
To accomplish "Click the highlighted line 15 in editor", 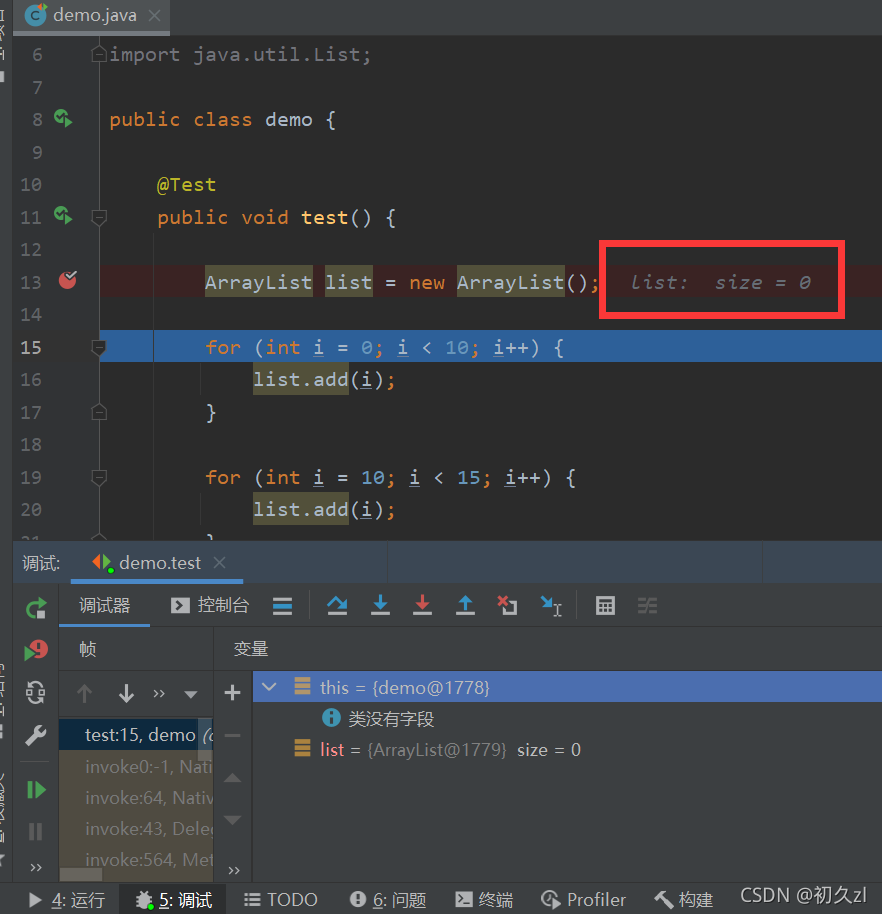I will point(490,347).
